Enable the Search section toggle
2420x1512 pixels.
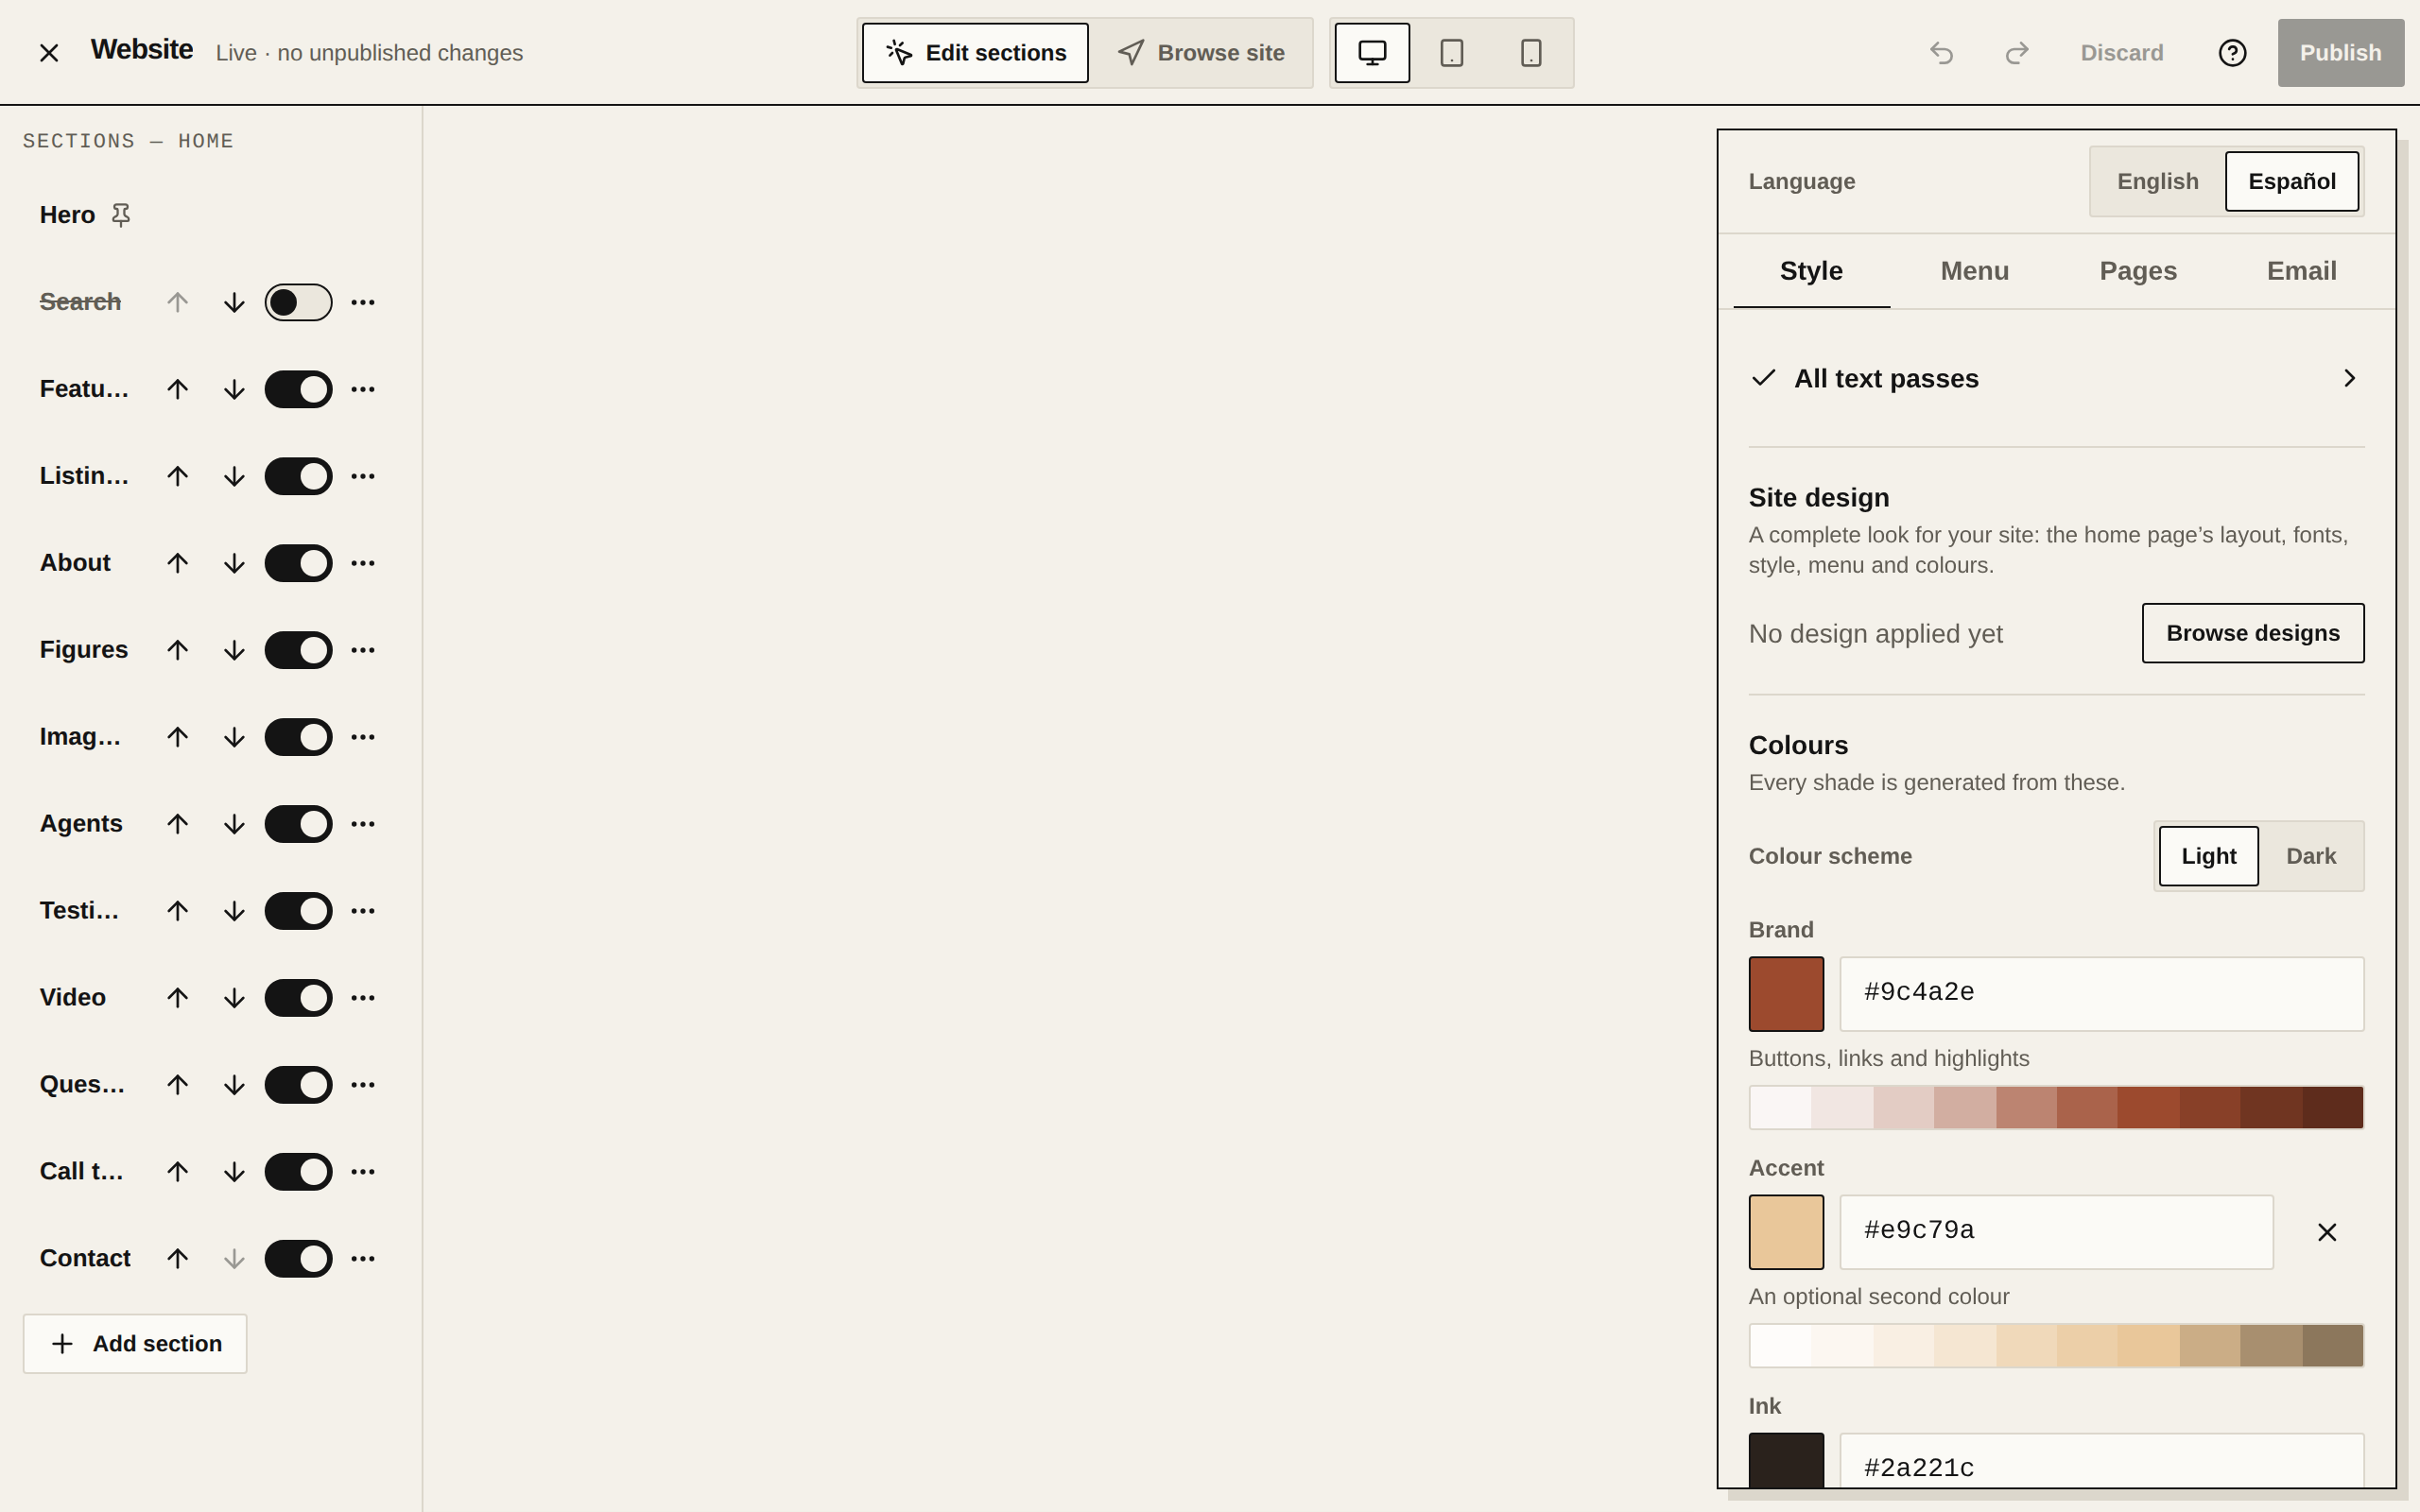298,302
